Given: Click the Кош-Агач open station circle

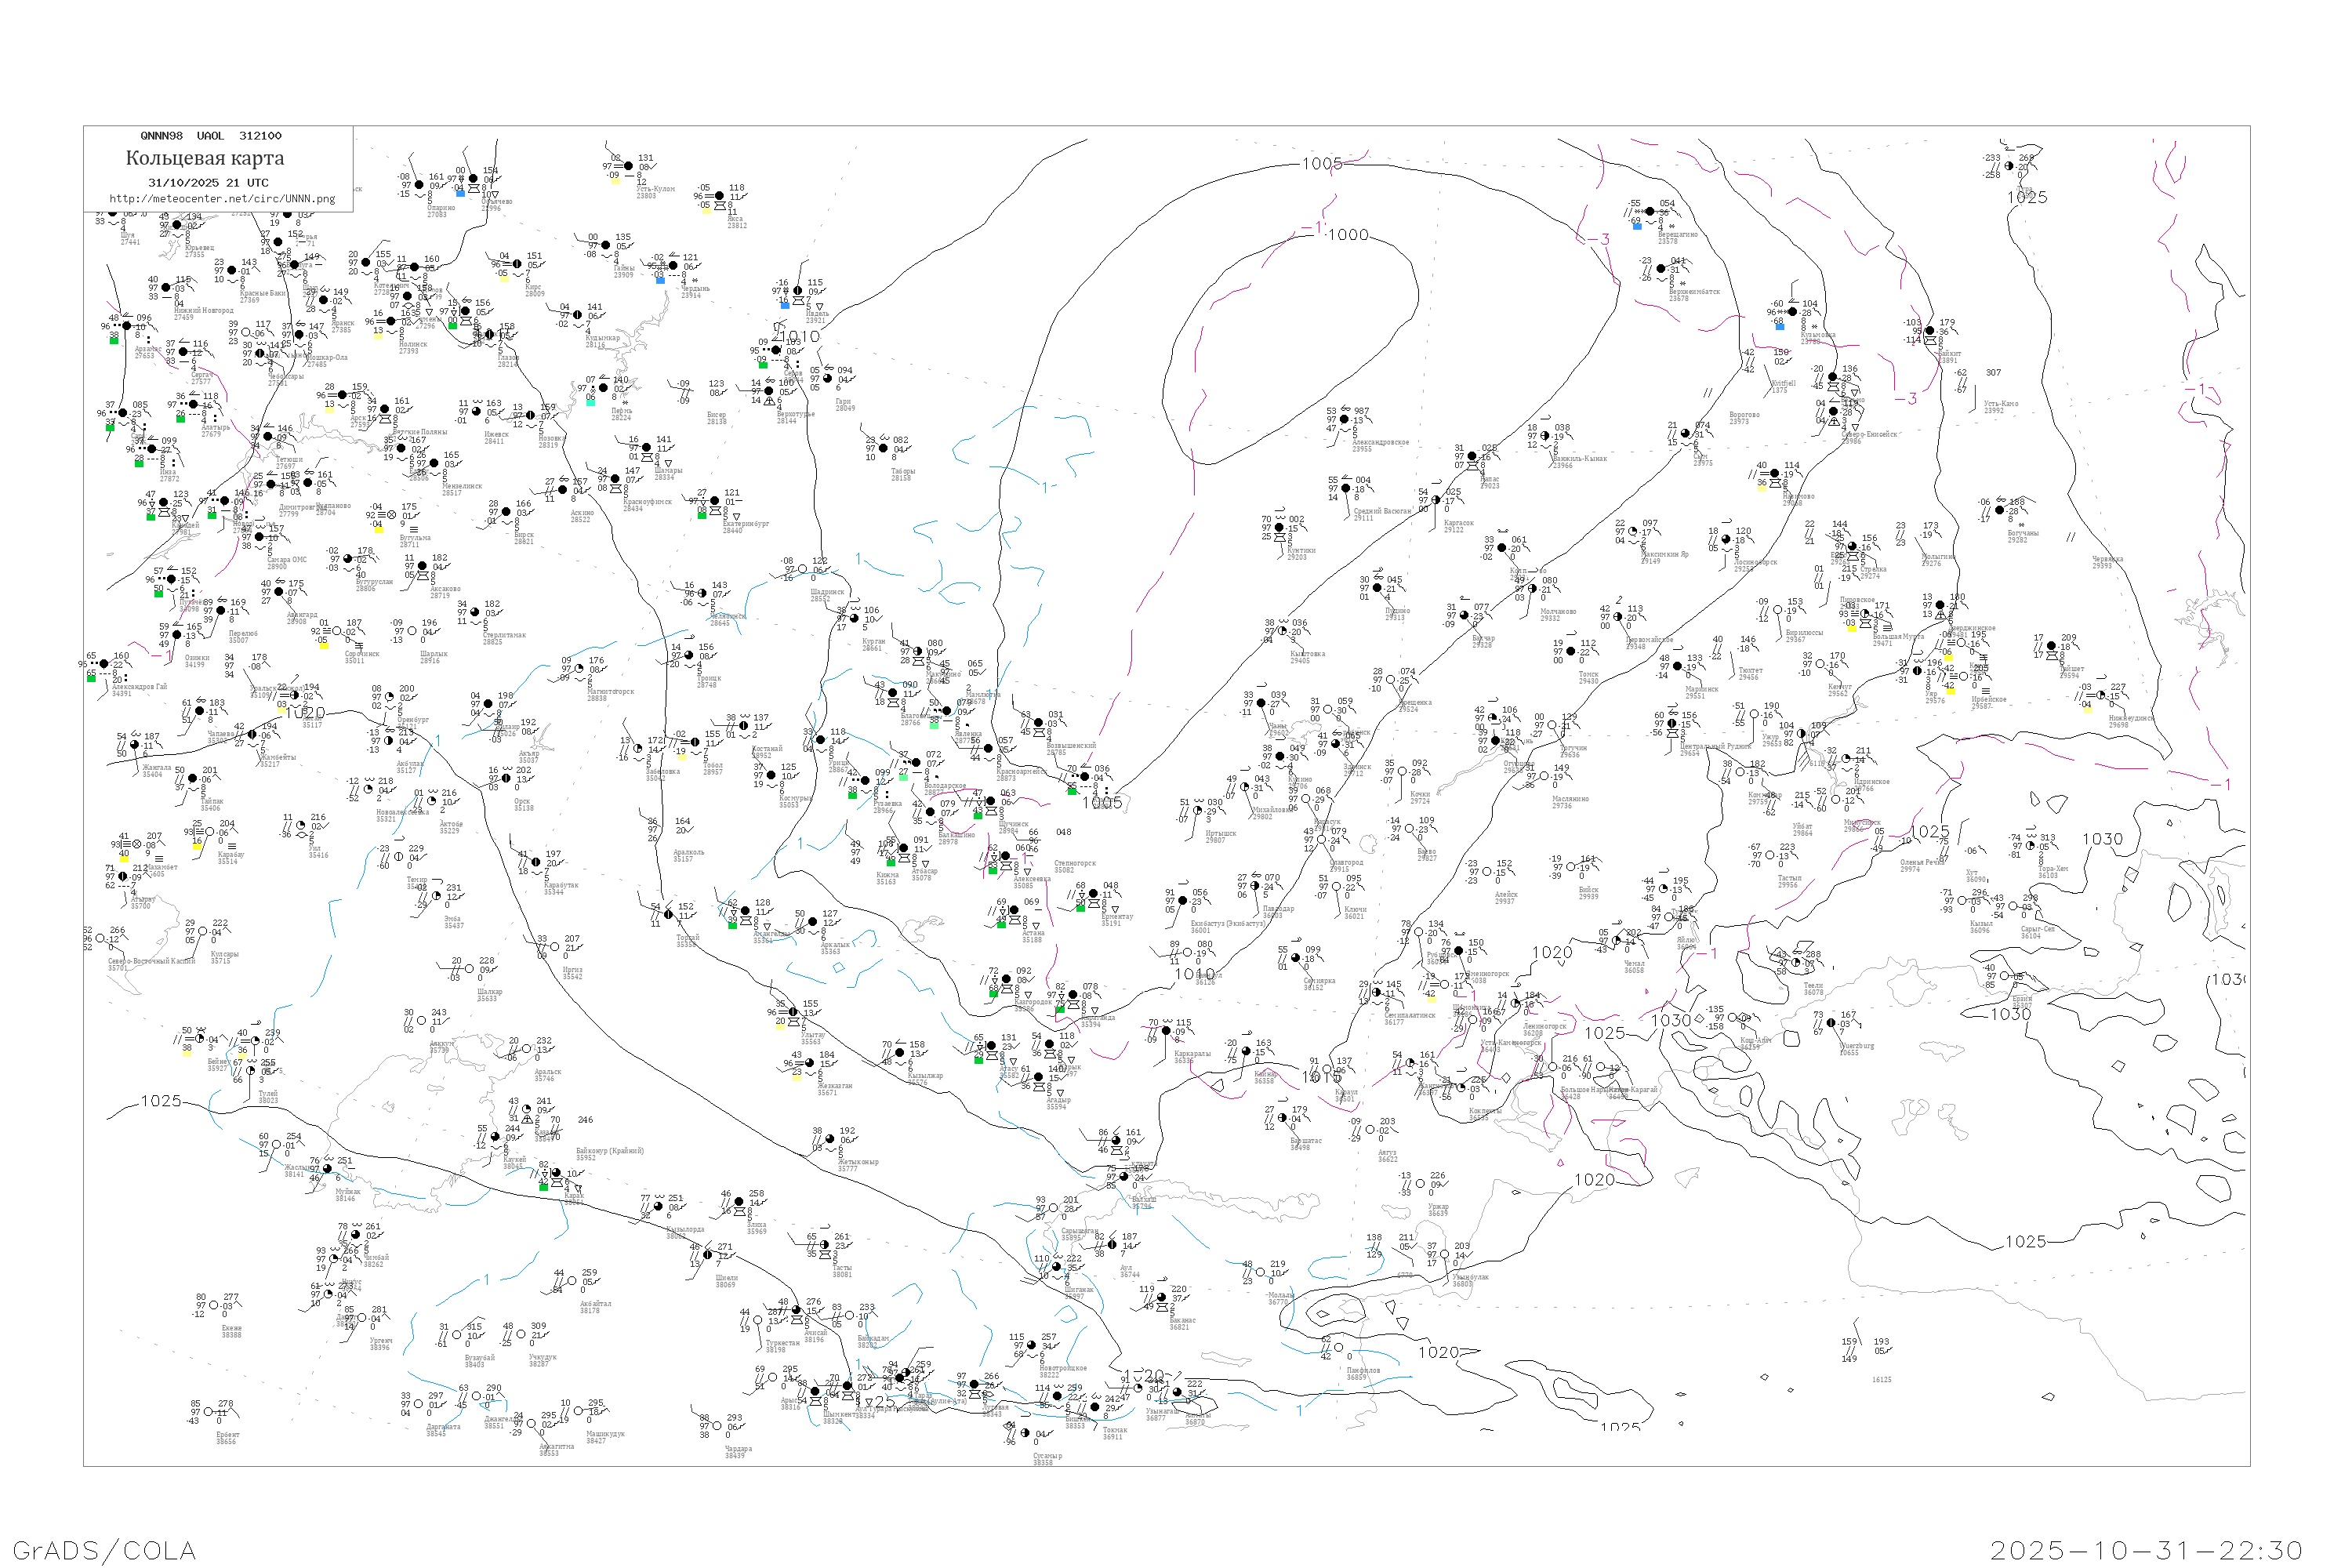Looking at the screenshot, I should 1732,1018.
